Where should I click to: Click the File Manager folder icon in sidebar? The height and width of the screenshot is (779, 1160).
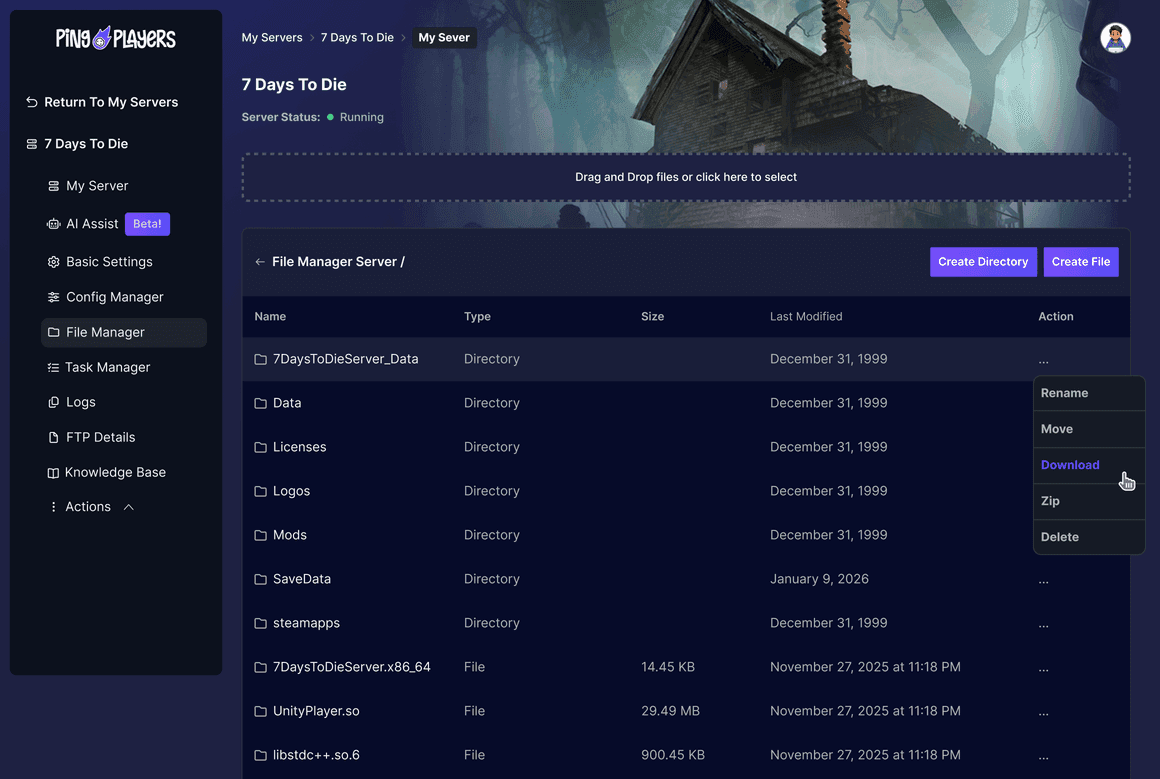click(53, 332)
